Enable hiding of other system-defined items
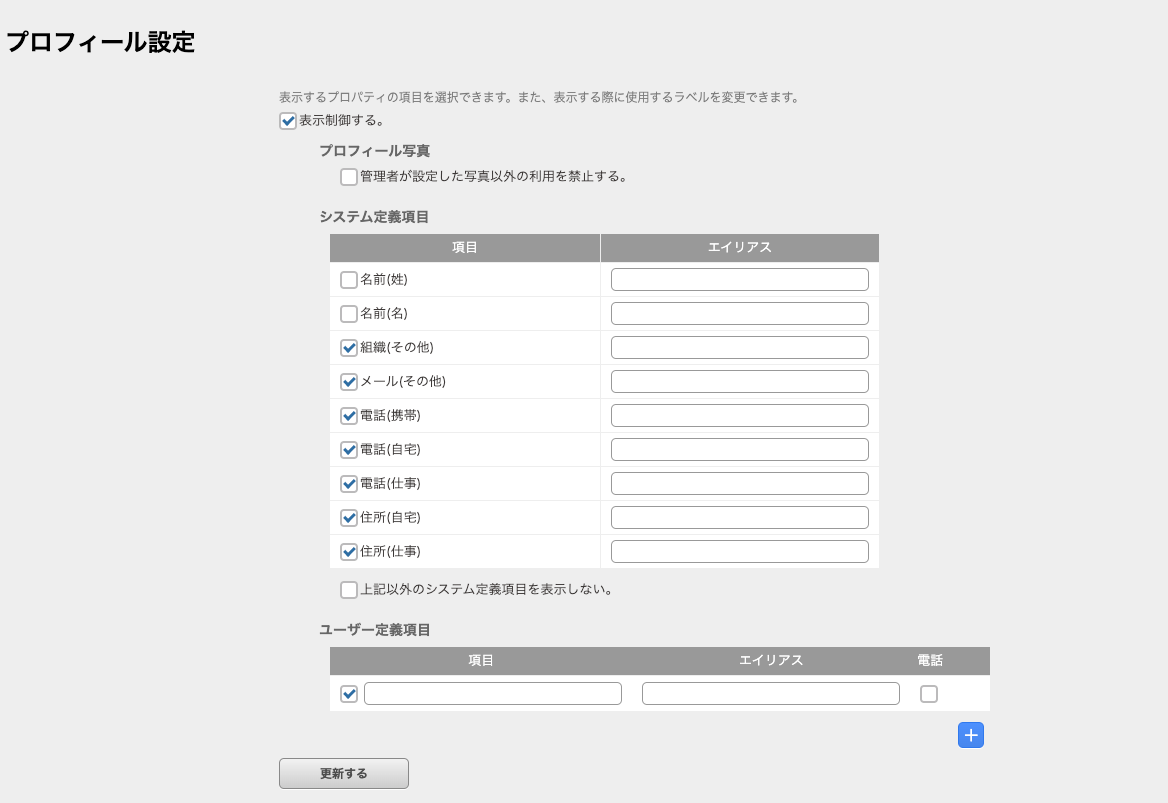The width and height of the screenshot is (1168, 803). tap(348, 590)
